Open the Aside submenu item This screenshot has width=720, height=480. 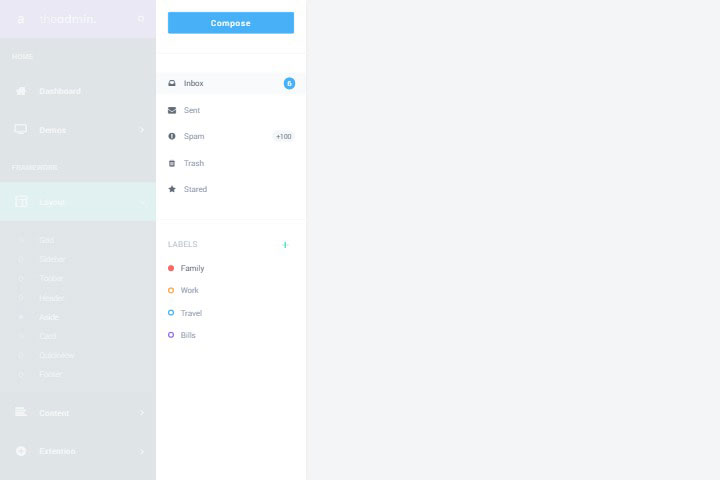coord(49,317)
